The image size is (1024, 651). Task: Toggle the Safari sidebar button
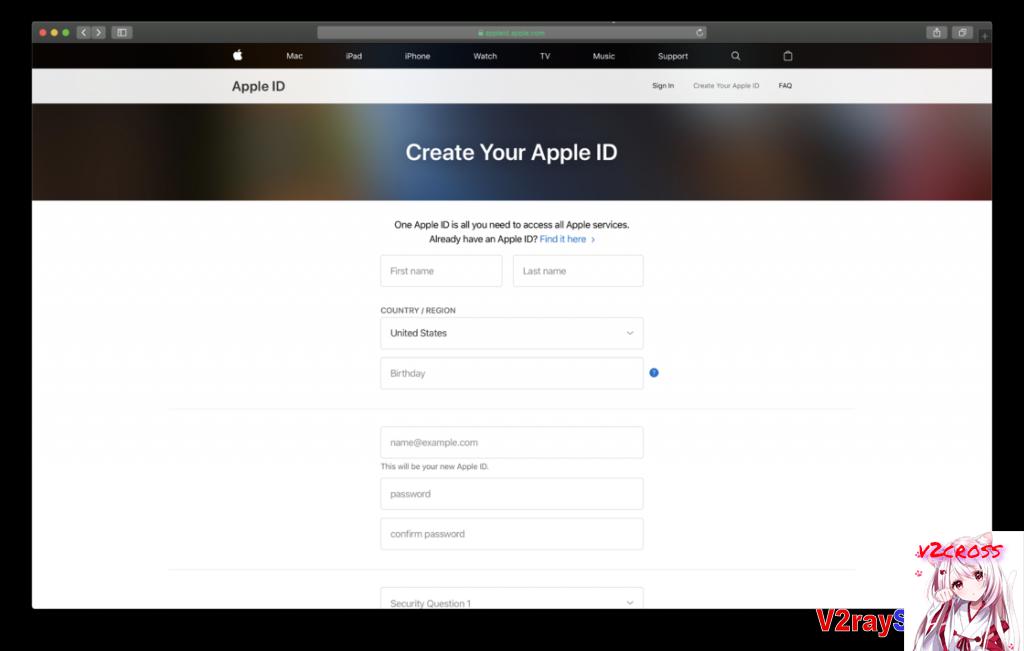click(122, 33)
